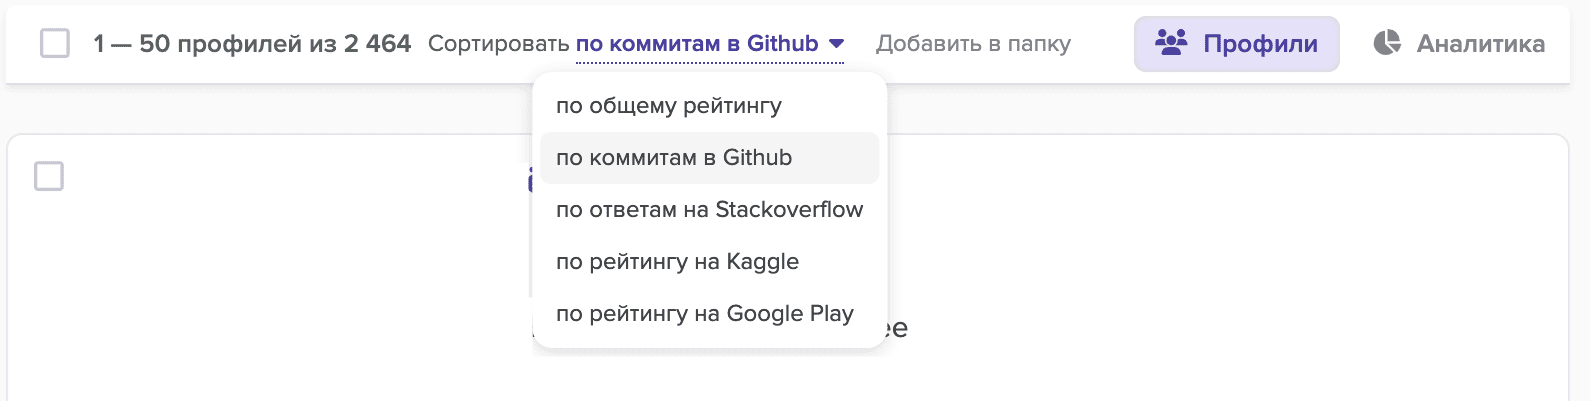Pick 'по рейтингу на Kaggle' option
Viewport: 1590px width, 401px height.
tap(677, 262)
